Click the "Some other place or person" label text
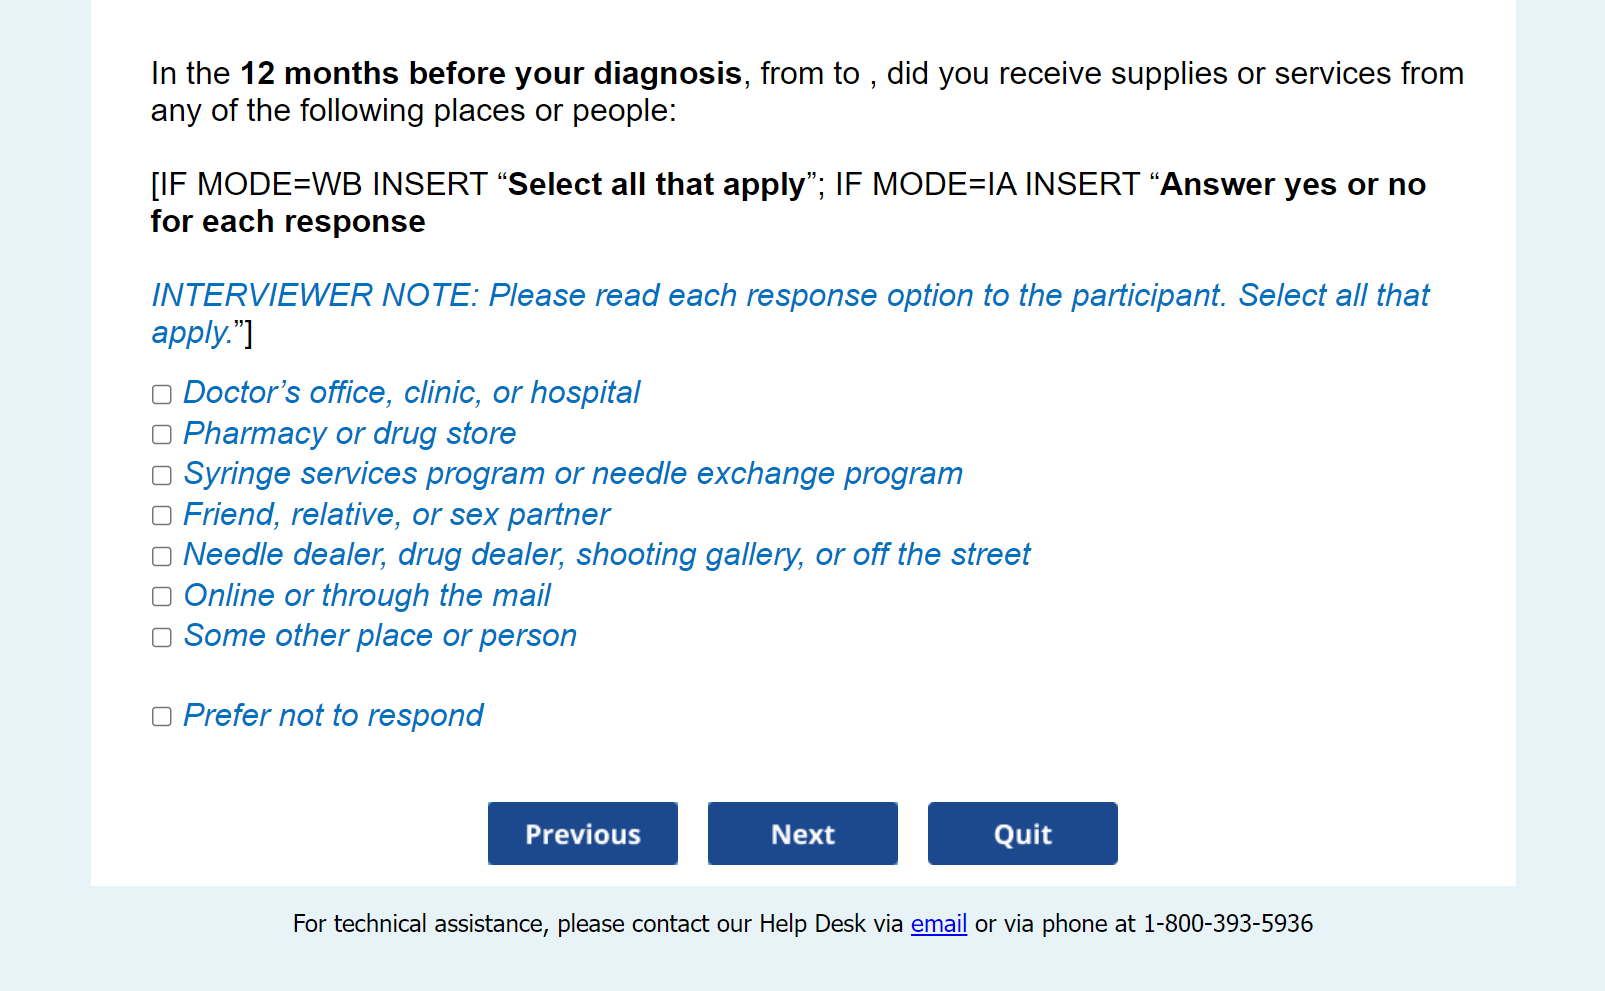 click(380, 636)
